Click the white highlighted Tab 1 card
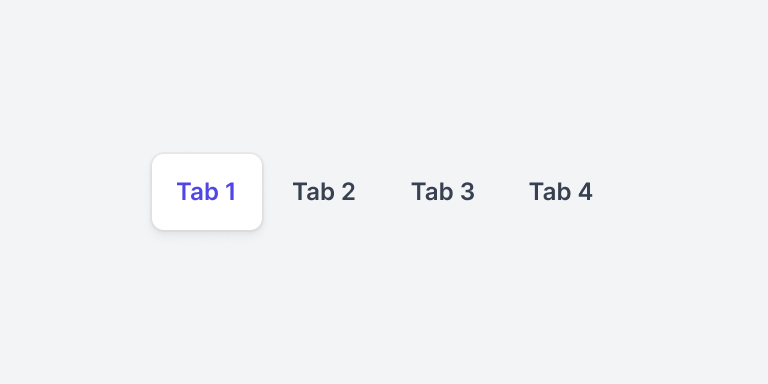 [x=207, y=192]
